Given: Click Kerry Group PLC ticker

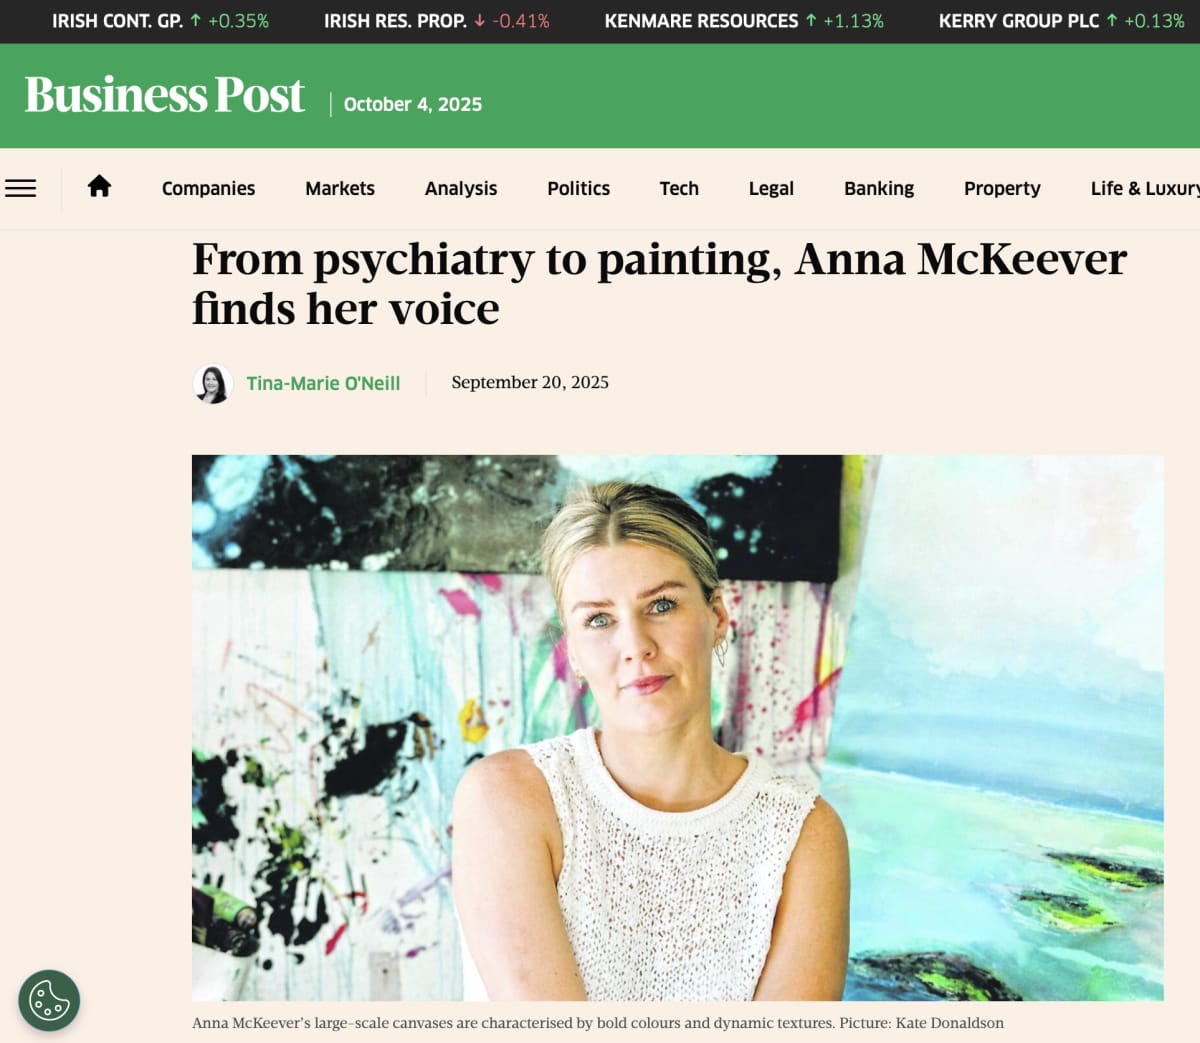Looking at the screenshot, I should (1061, 21).
